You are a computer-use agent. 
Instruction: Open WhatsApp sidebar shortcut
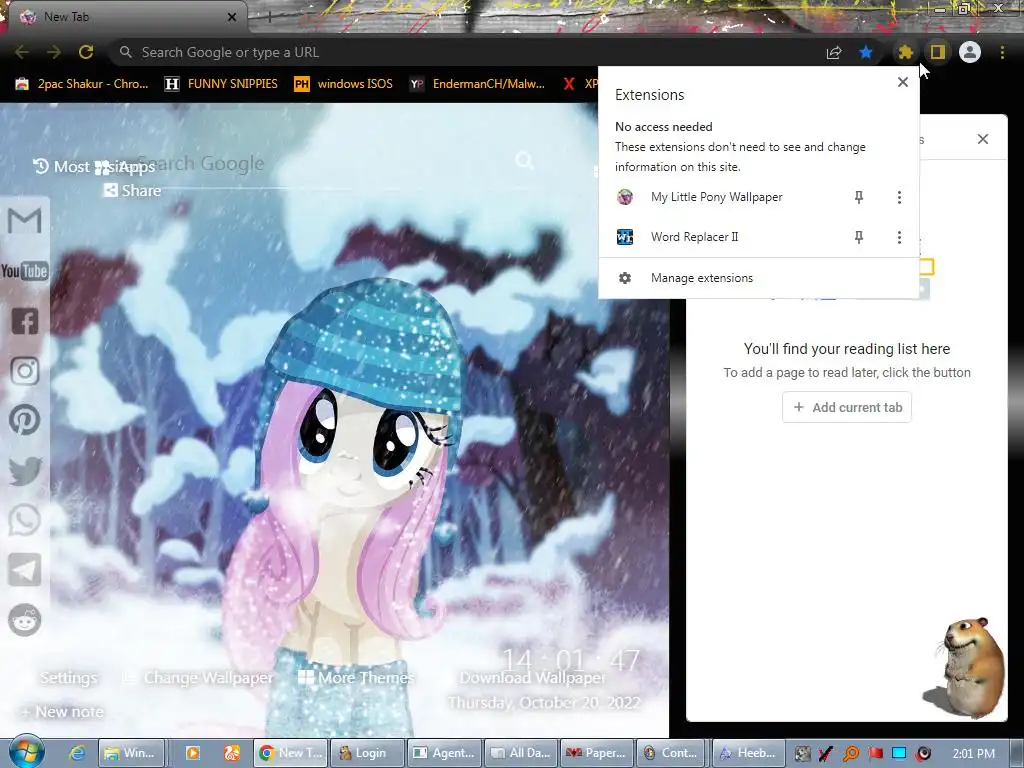point(25,520)
